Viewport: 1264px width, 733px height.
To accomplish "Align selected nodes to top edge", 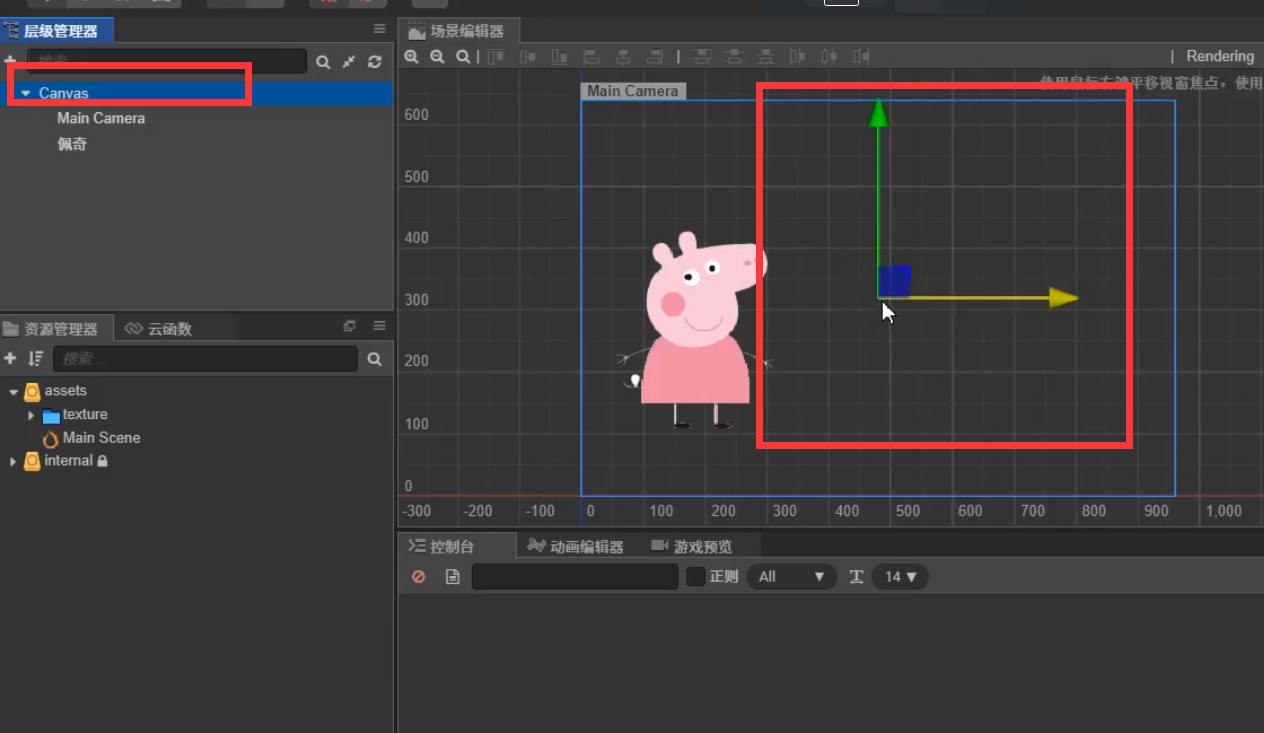I will [496, 57].
